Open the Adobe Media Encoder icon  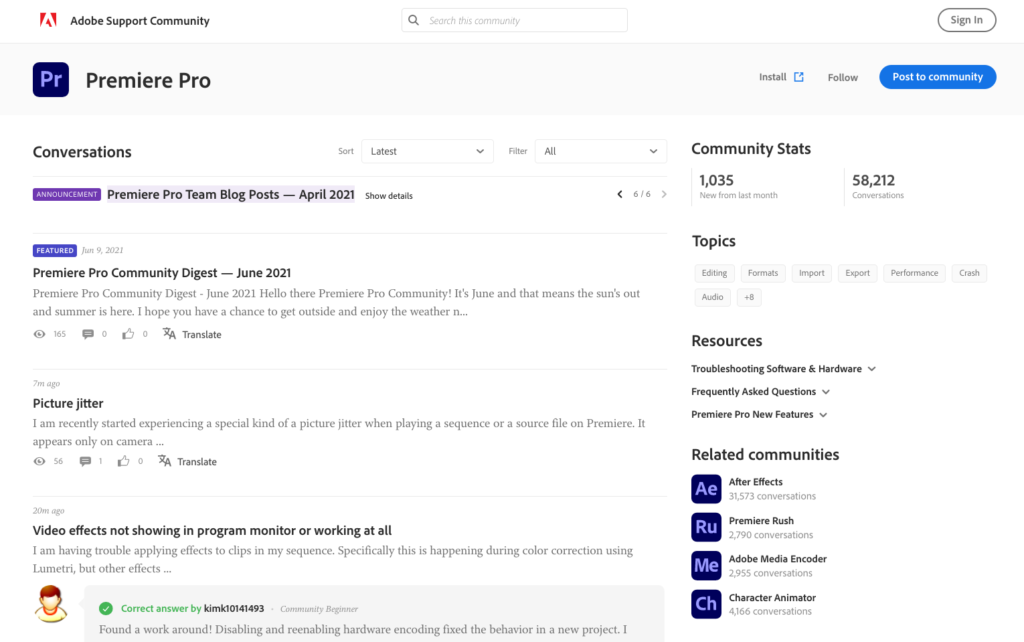706,566
